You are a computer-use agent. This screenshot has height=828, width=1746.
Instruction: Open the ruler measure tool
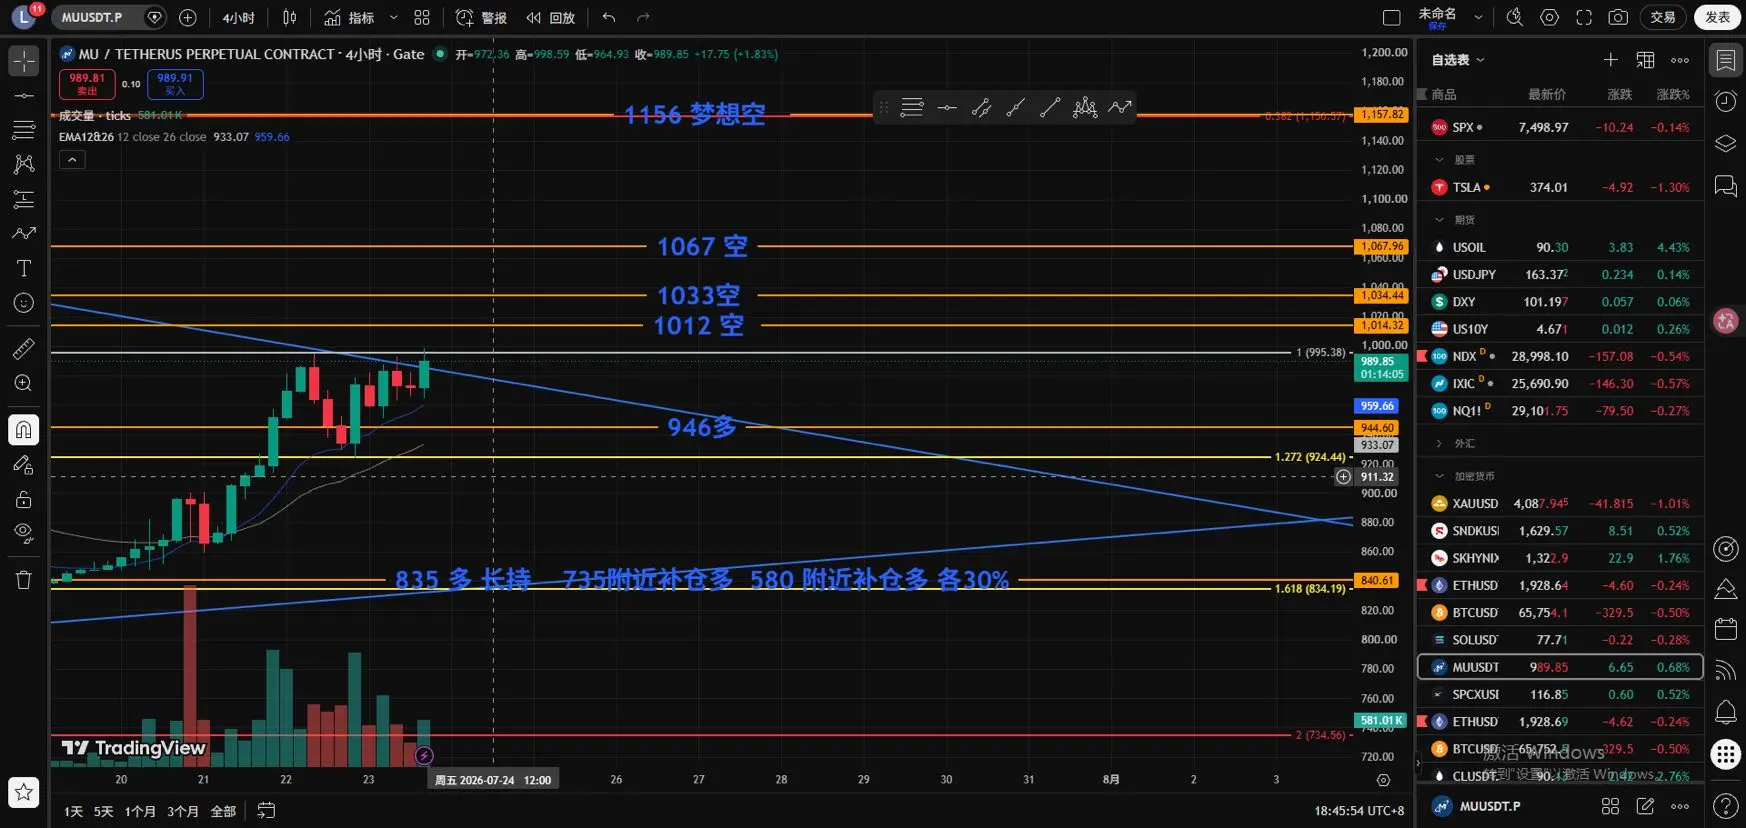24,348
